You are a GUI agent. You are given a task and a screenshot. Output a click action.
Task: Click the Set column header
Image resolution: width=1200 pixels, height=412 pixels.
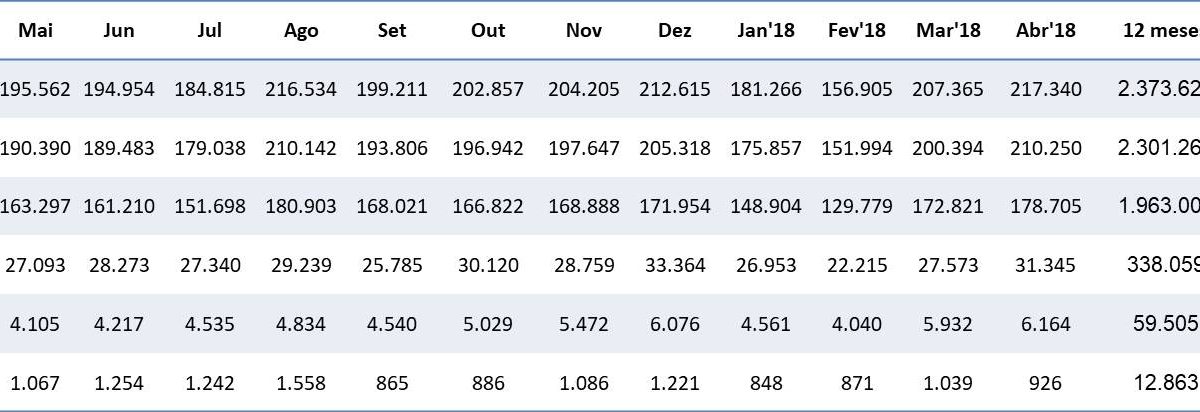(x=392, y=30)
